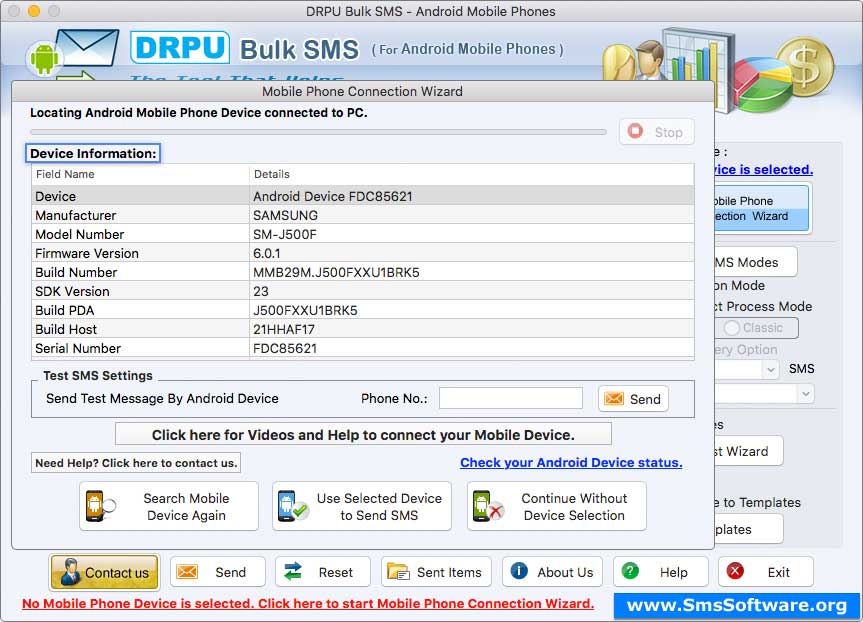Select the Classic radio button in main window

point(731,328)
